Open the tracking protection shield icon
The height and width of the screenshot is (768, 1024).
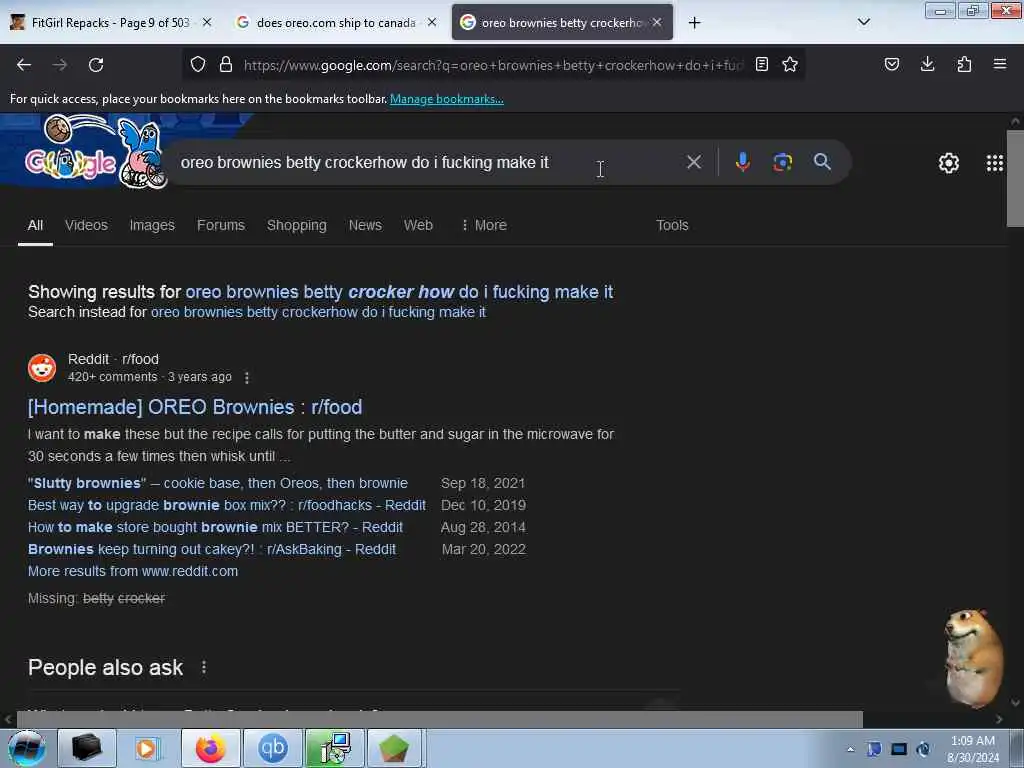coord(198,64)
